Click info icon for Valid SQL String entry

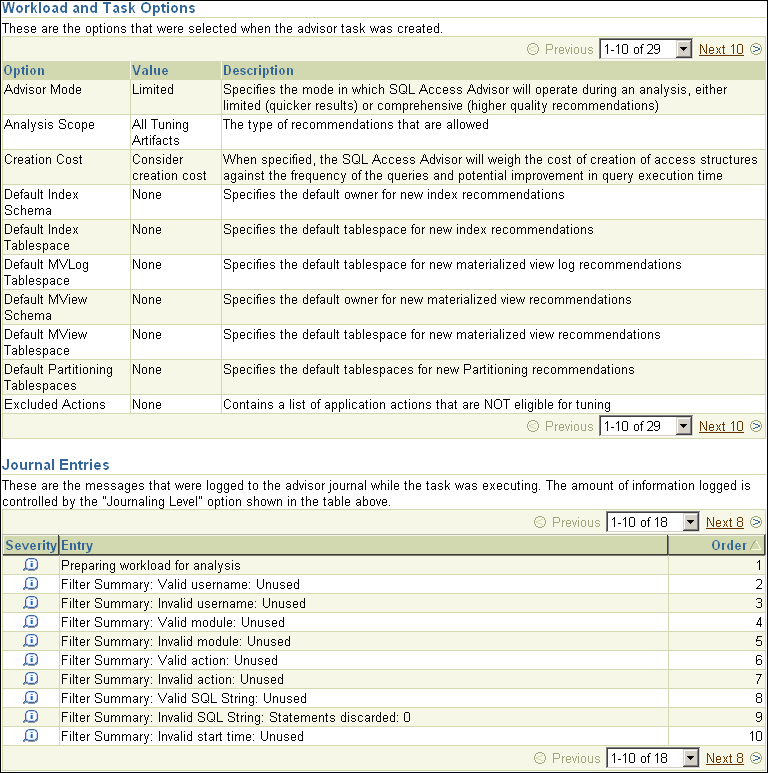tap(30, 698)
